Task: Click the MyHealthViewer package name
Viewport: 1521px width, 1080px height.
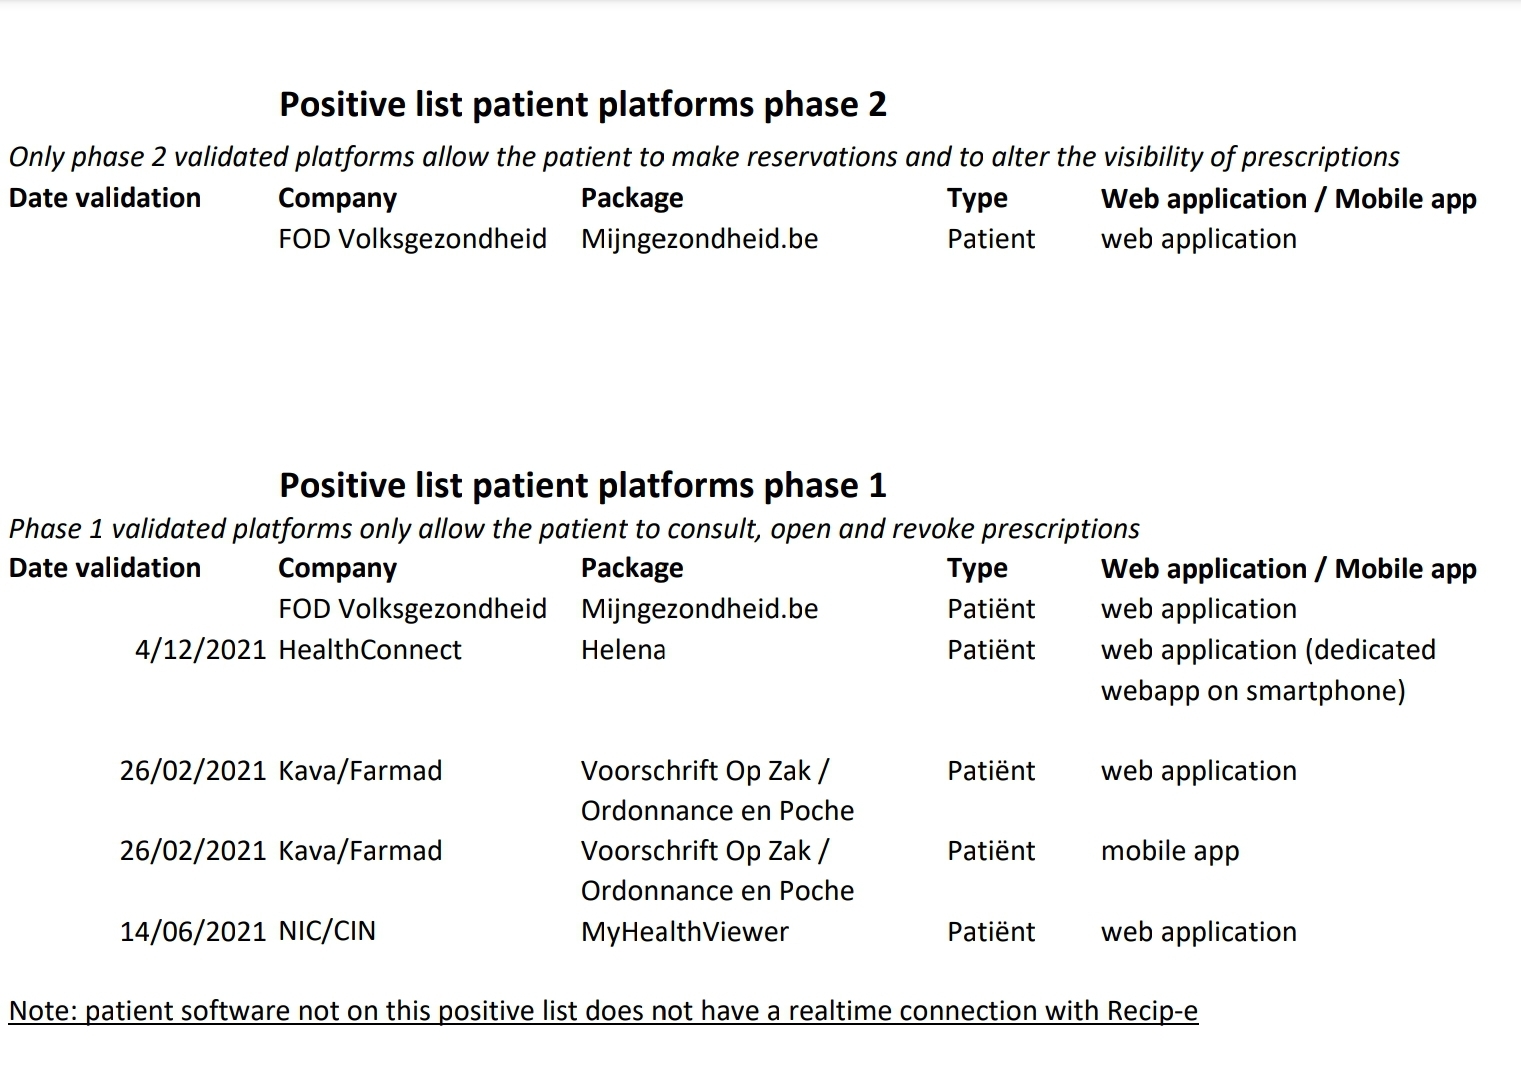Action: 685,932
